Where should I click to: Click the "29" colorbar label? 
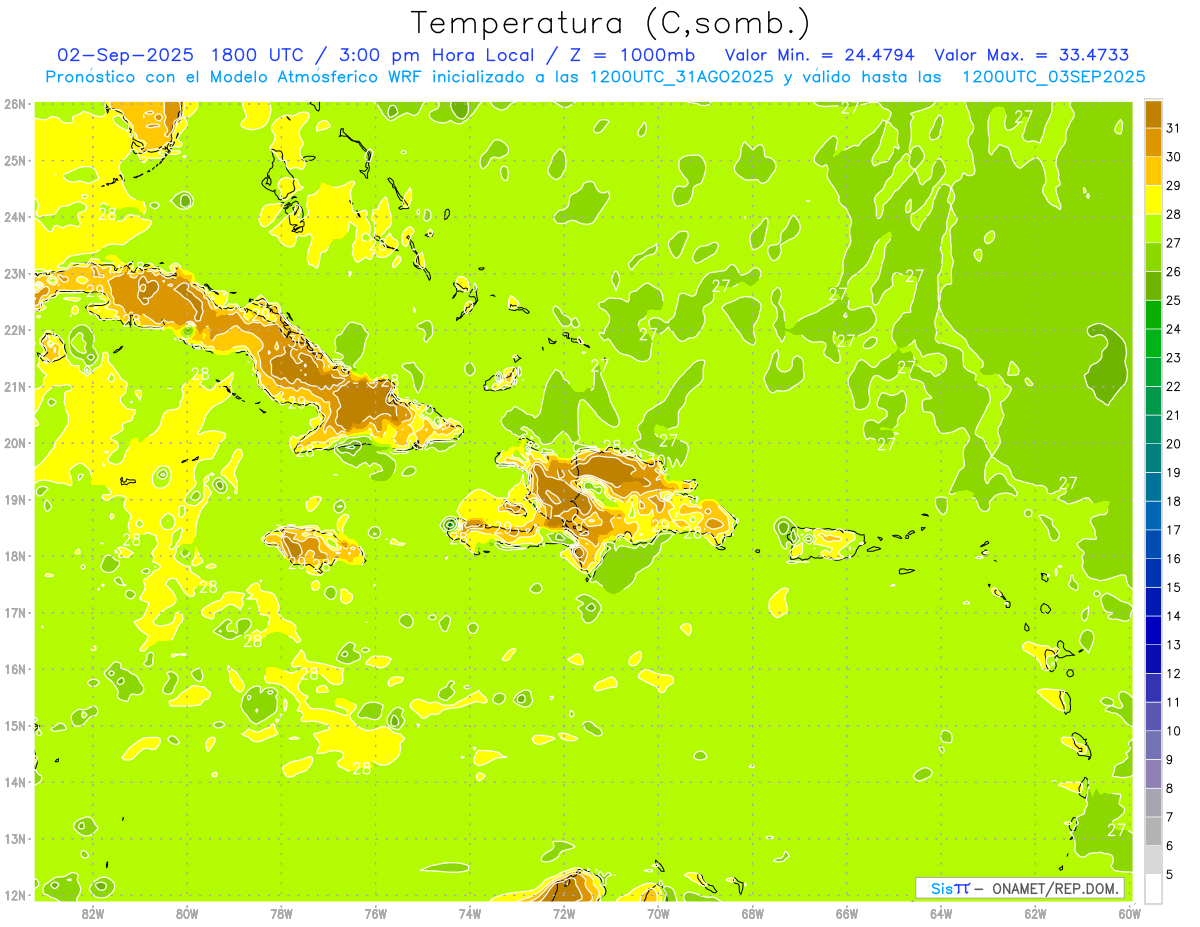1174,186
